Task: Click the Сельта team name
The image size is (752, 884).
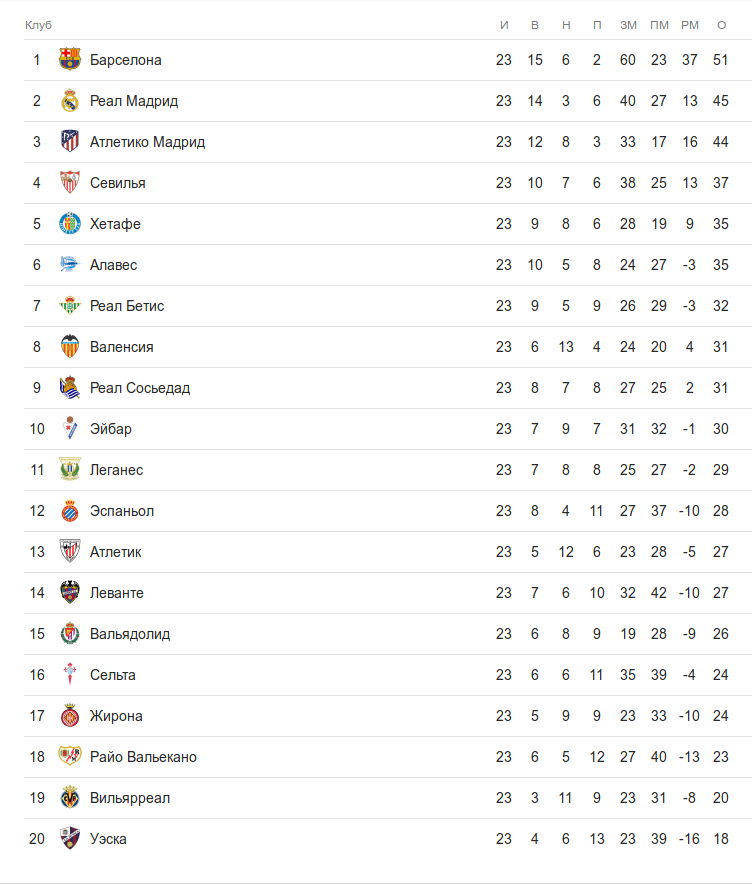Action: click(113, 675)
